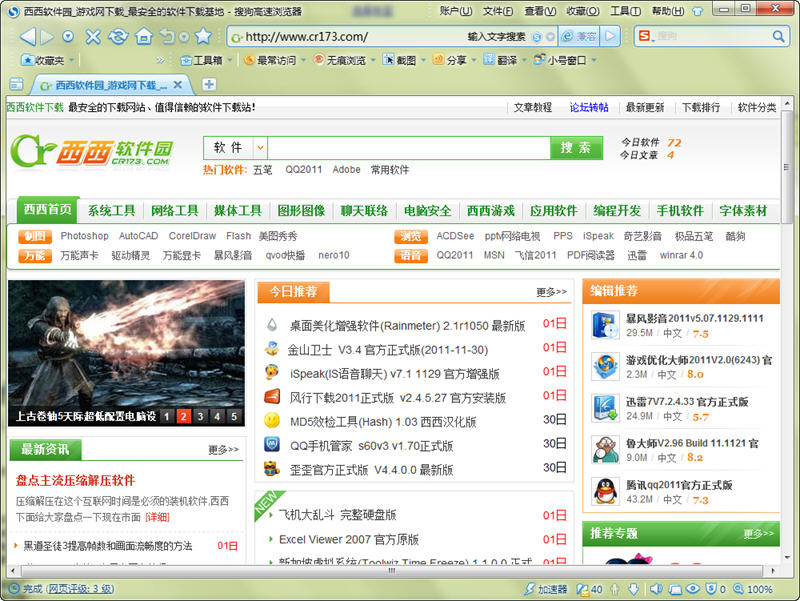800x601 pixels.
Task: Click the 腾讯qq2011 penguin icon
Action: tap(606, 491)
